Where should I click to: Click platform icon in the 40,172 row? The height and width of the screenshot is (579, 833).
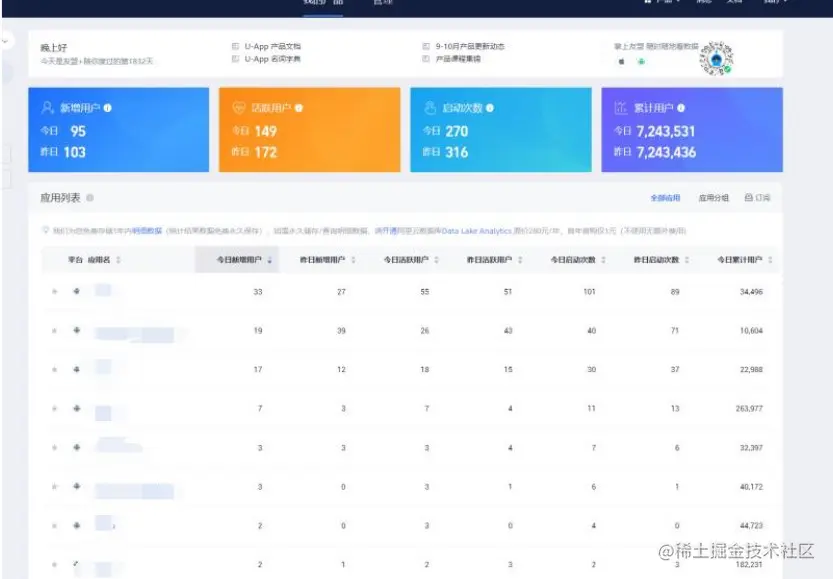pos(76,486)
